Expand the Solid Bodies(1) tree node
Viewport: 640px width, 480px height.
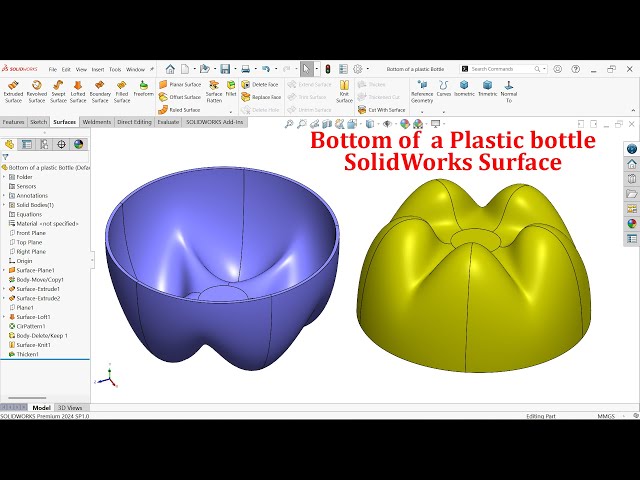pyautogui.click(x=4, y=205)
